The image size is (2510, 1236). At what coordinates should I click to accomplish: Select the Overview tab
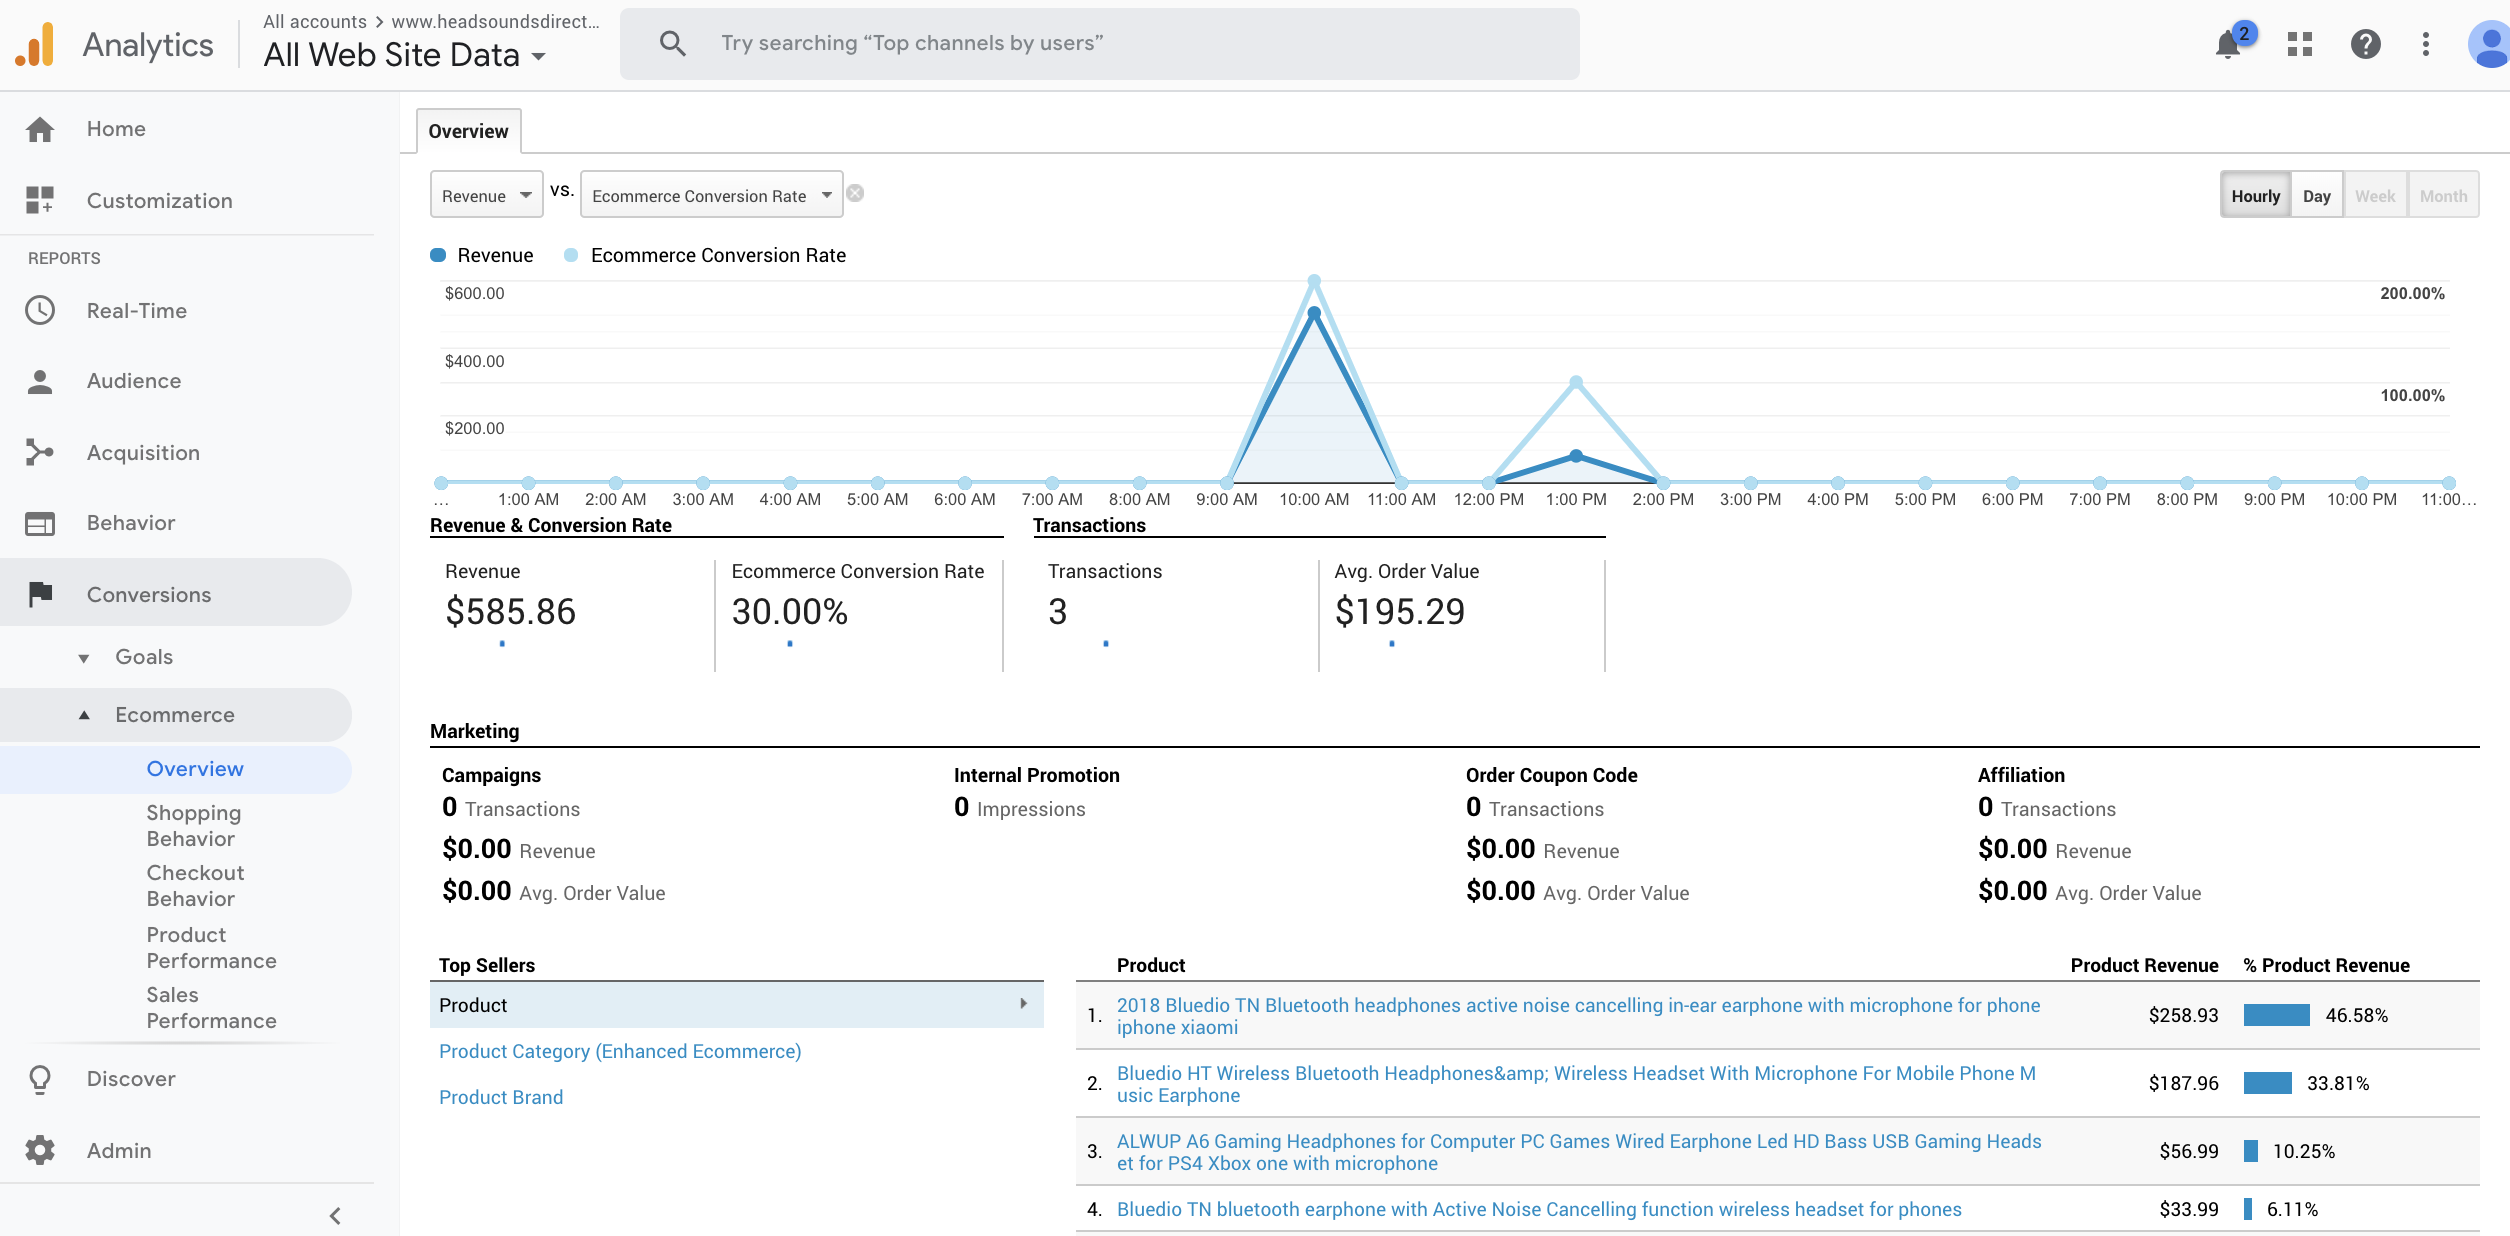pyautogui.click(x=468, y=131)
